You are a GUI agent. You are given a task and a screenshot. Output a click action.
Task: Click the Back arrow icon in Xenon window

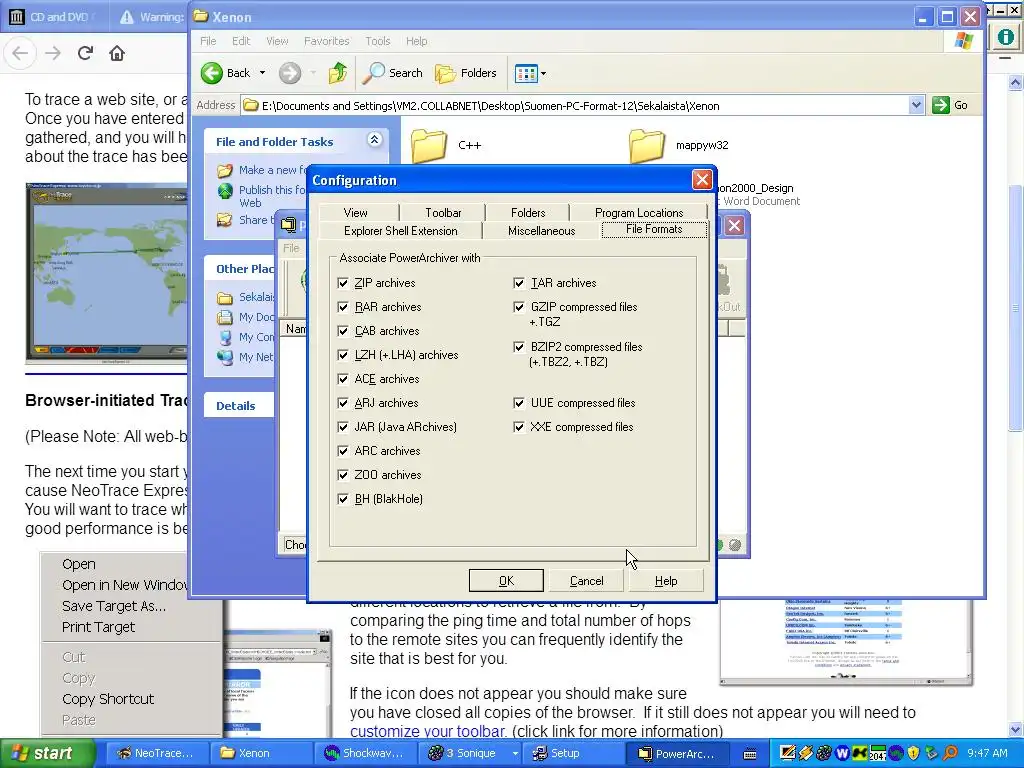click(212, 73)
